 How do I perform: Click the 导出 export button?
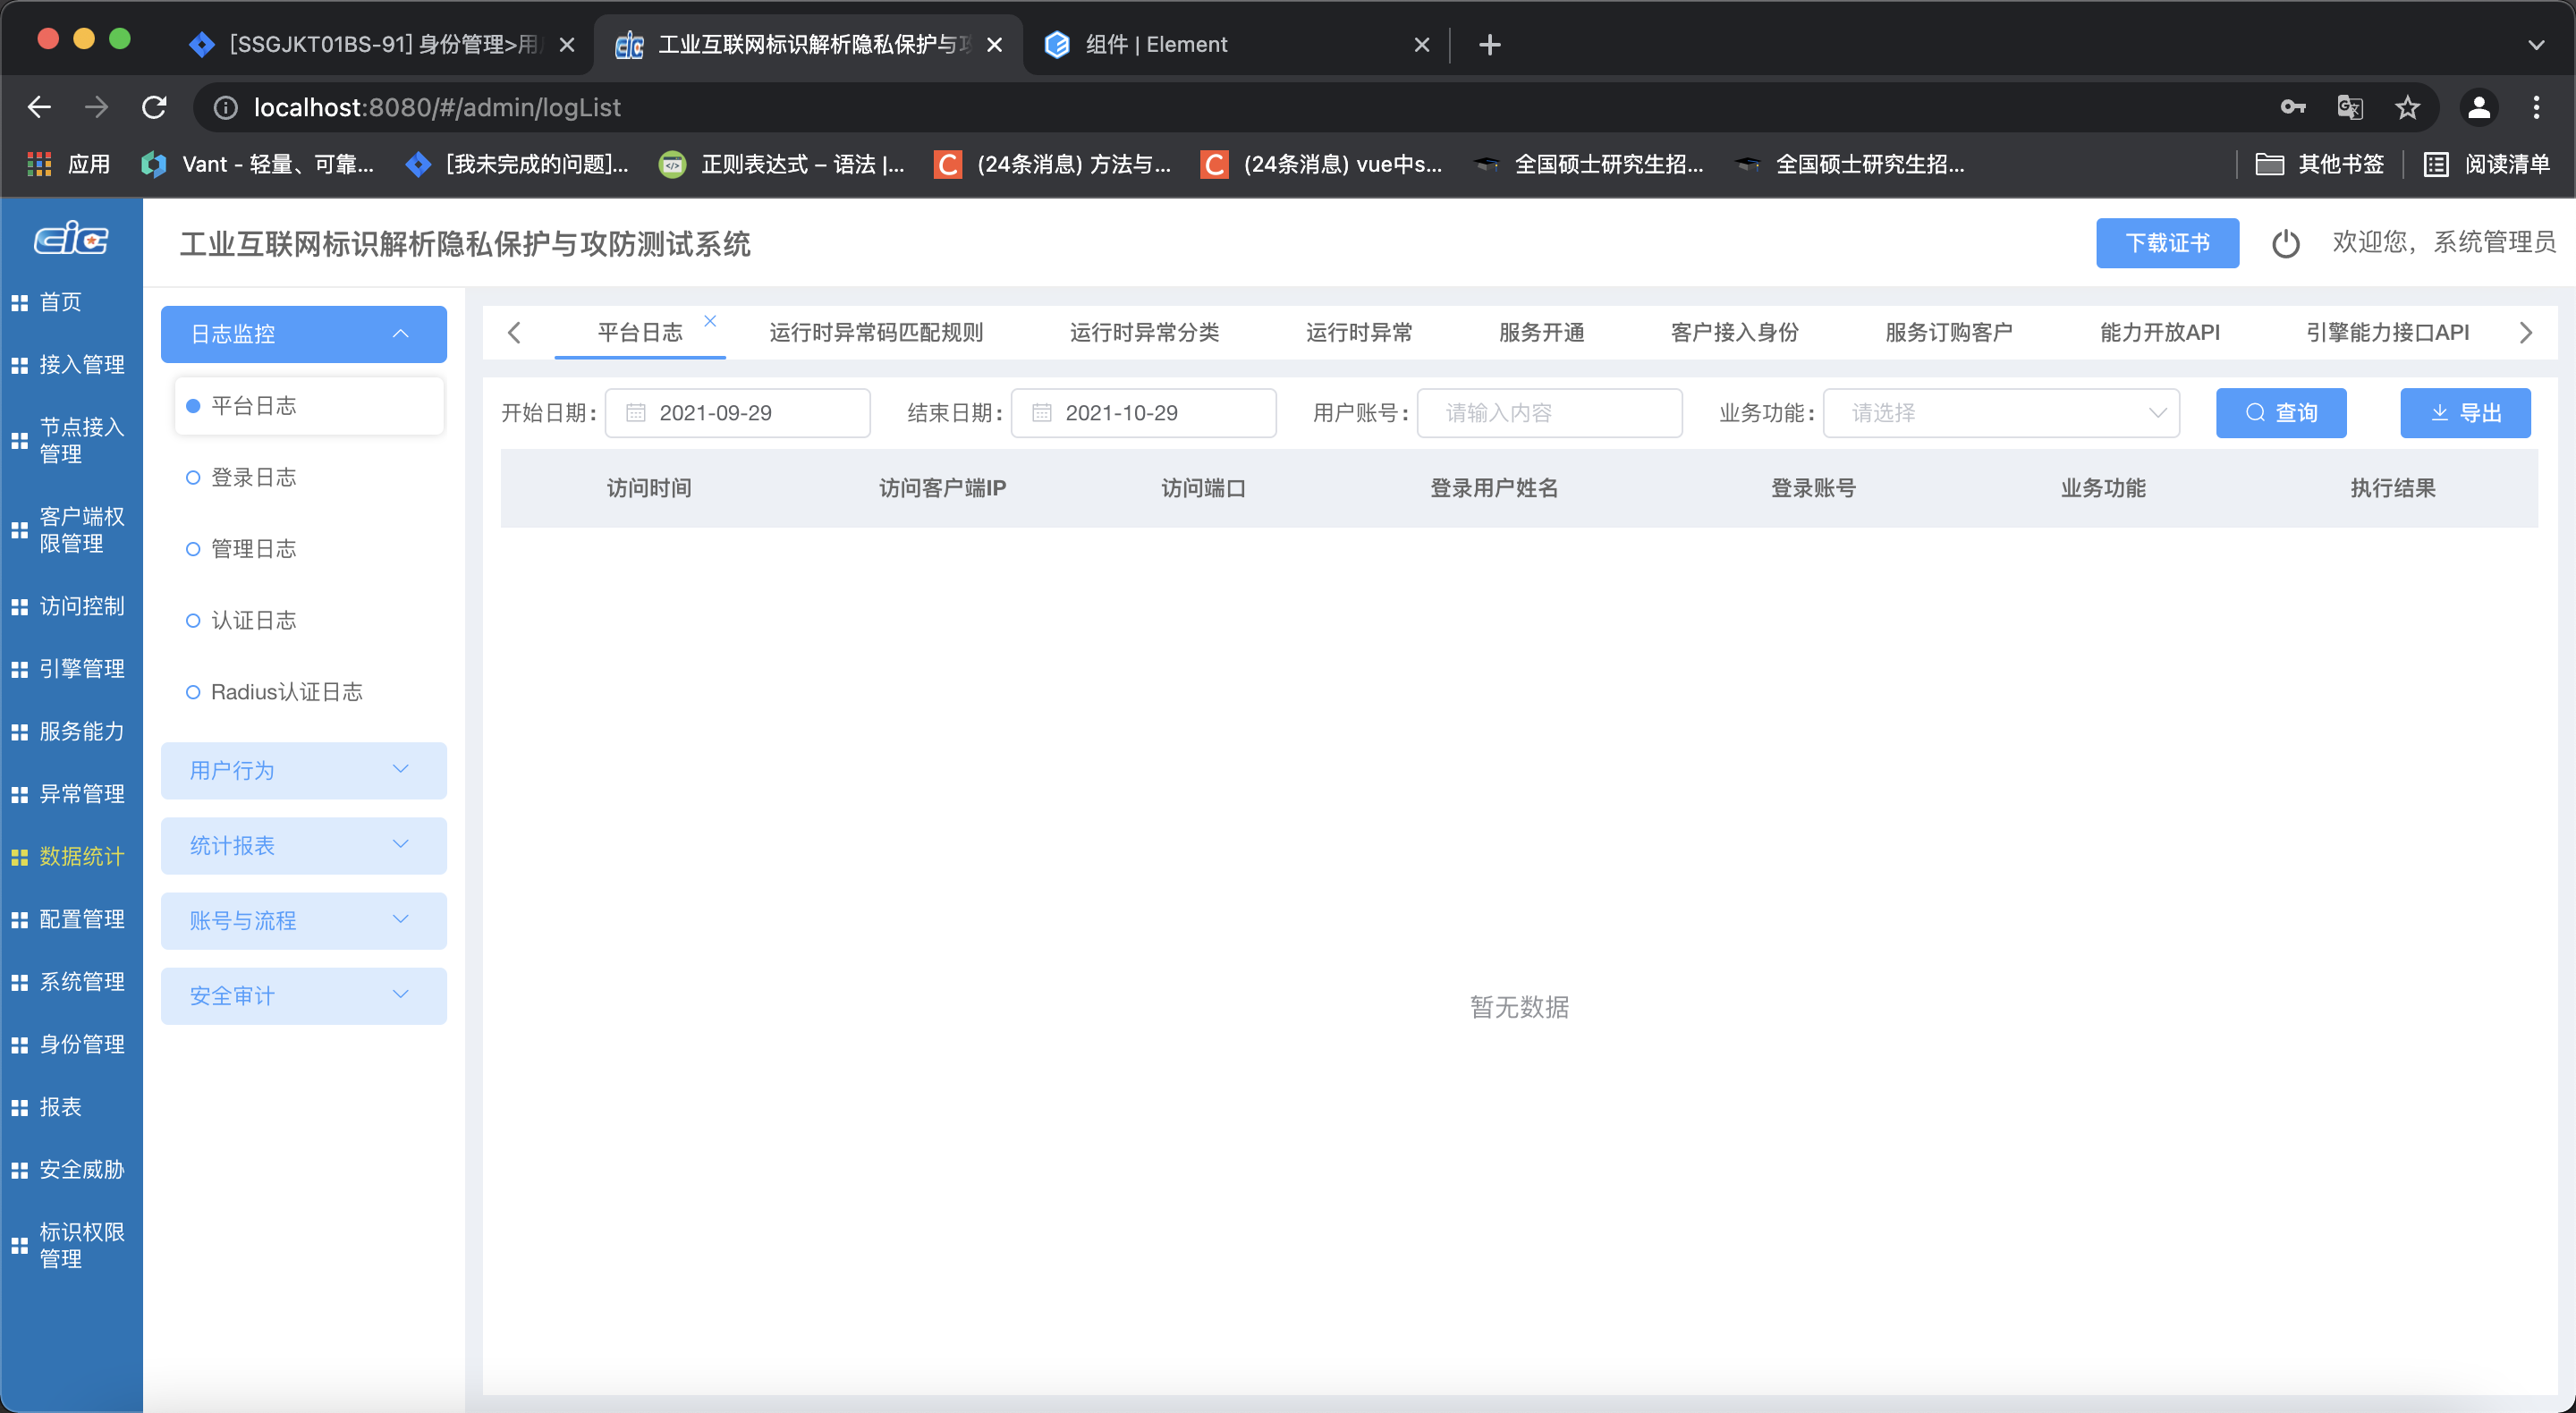tap(2465, 413)
